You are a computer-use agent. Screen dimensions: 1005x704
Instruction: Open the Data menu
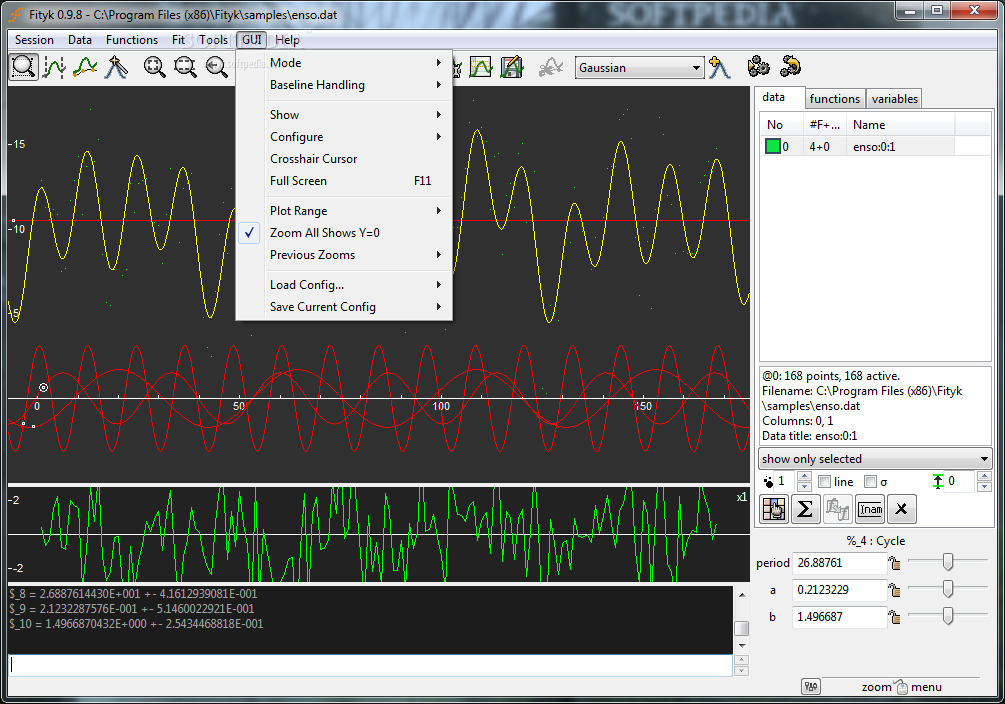[80, 40]
